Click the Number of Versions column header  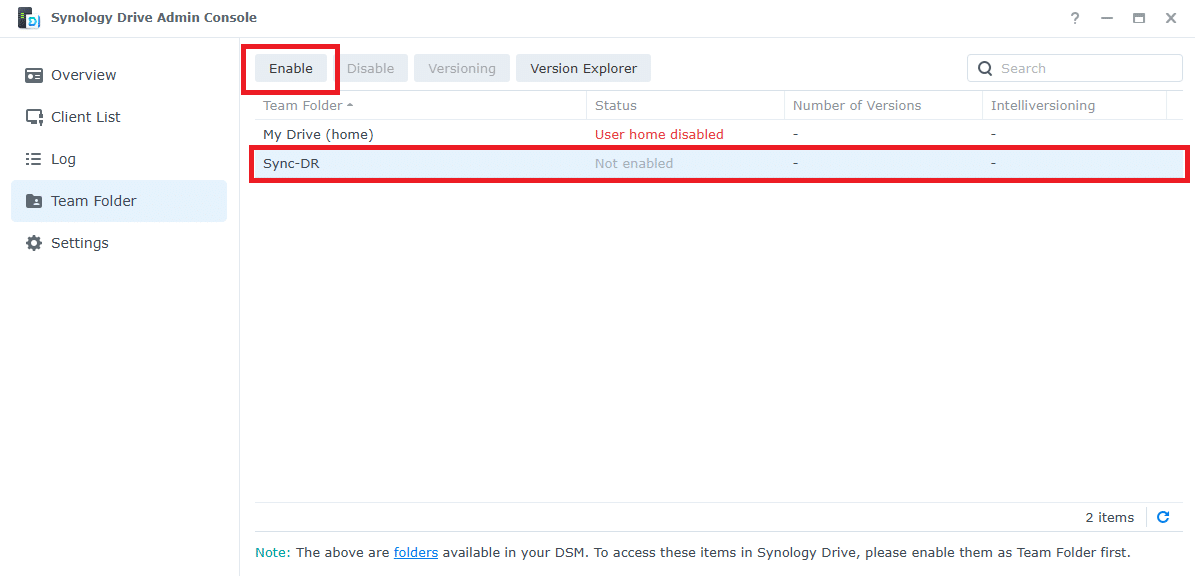883,105
